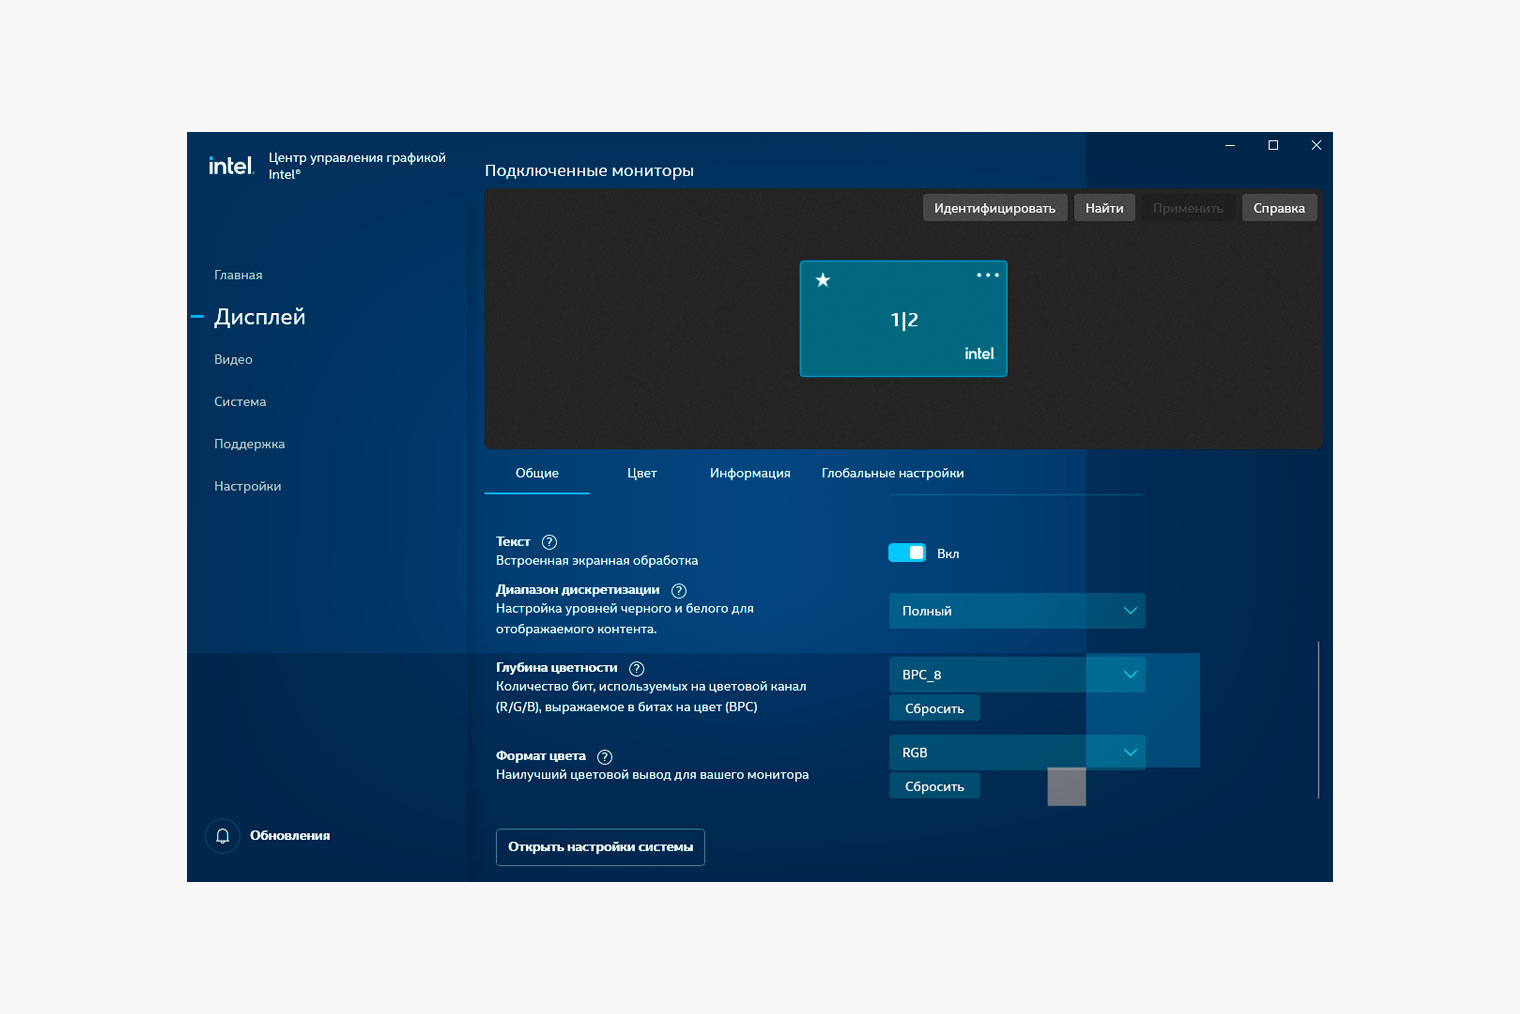The height and width of the screenshot is (1014, 1520).
Task: Switch to the Цвет tab
Action: tap(642, 473)
